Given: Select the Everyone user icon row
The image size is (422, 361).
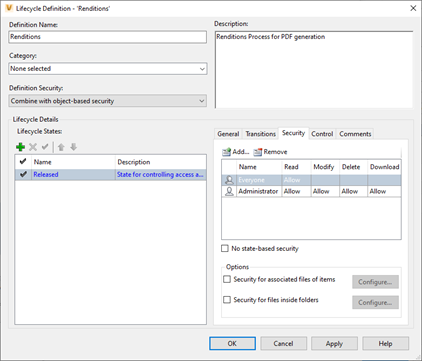Looking at the screenshot, I should 311,180.
